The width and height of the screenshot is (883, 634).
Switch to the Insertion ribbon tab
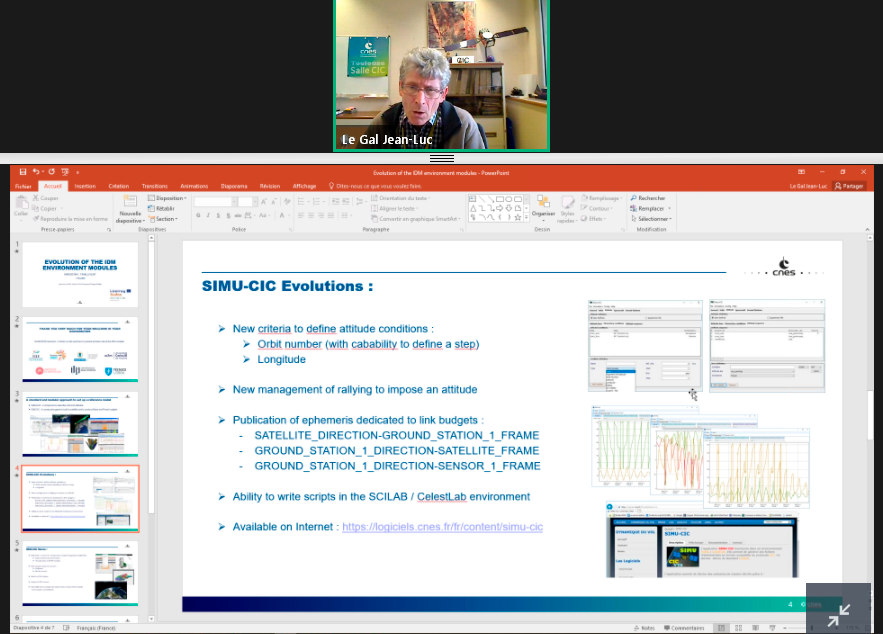[85, 186]
